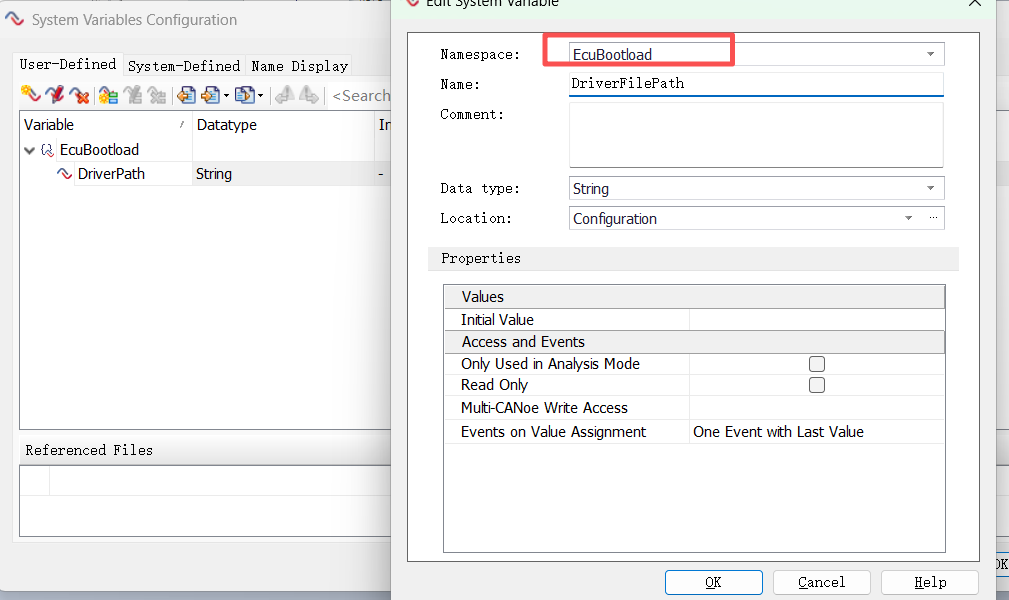
Task: Click the Name field containing DriverFilePath
Action: click(756, 84)
